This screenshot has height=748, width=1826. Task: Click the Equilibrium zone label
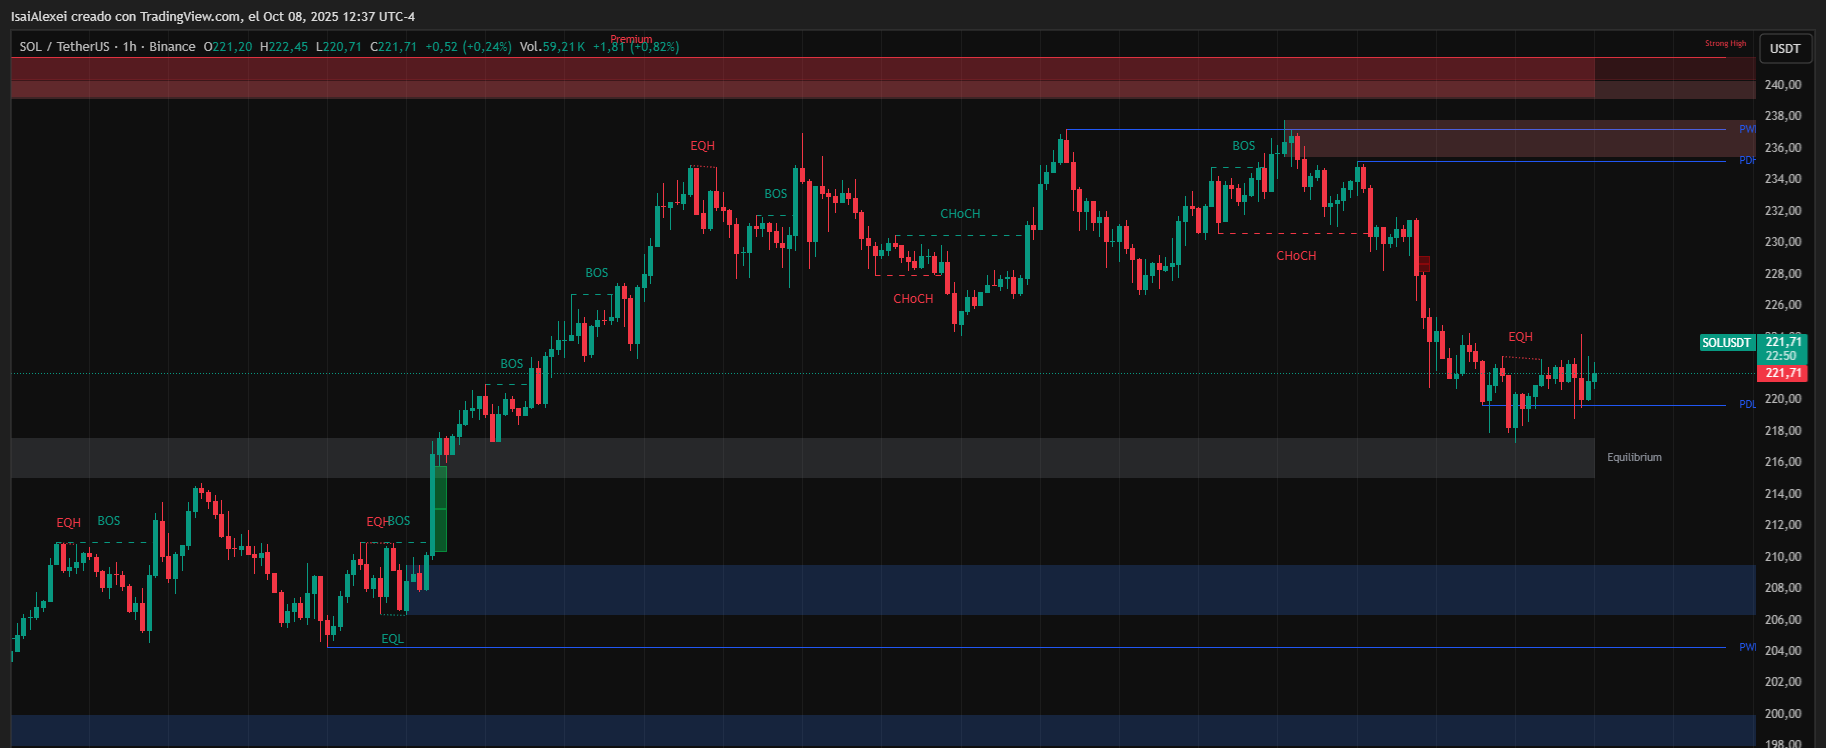[1634, 458]
